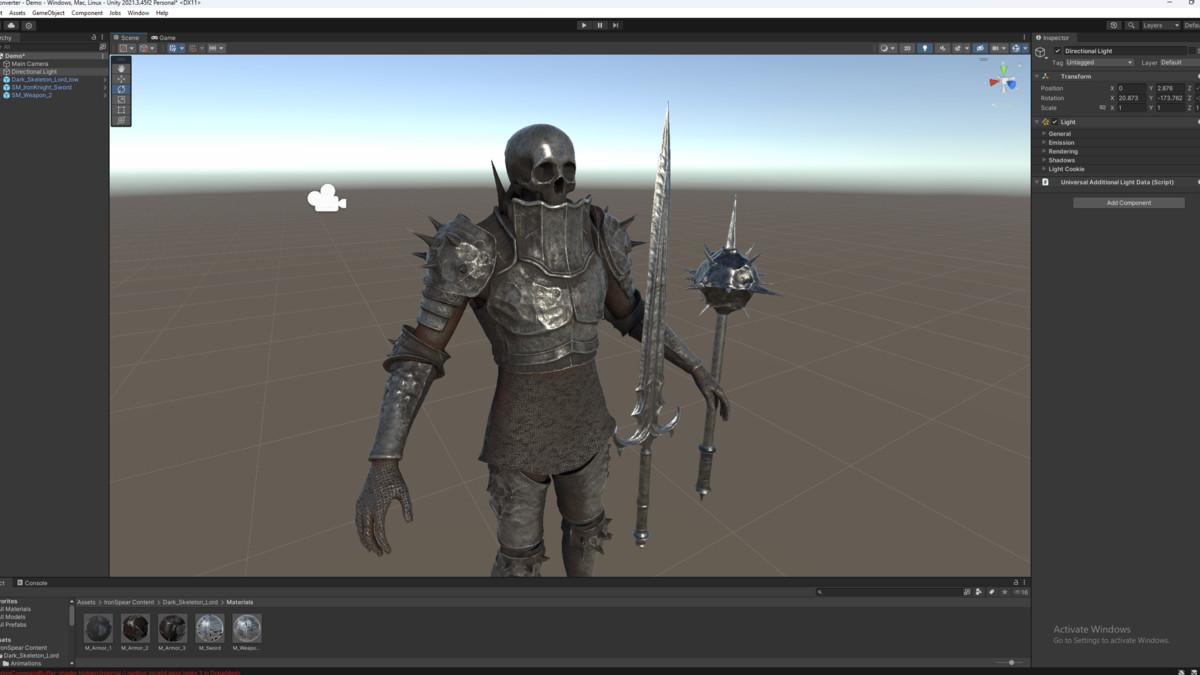Choose the Rect tool in scene overlay
This screenshot has width=1200, height=675.
[x=121, y=110]
